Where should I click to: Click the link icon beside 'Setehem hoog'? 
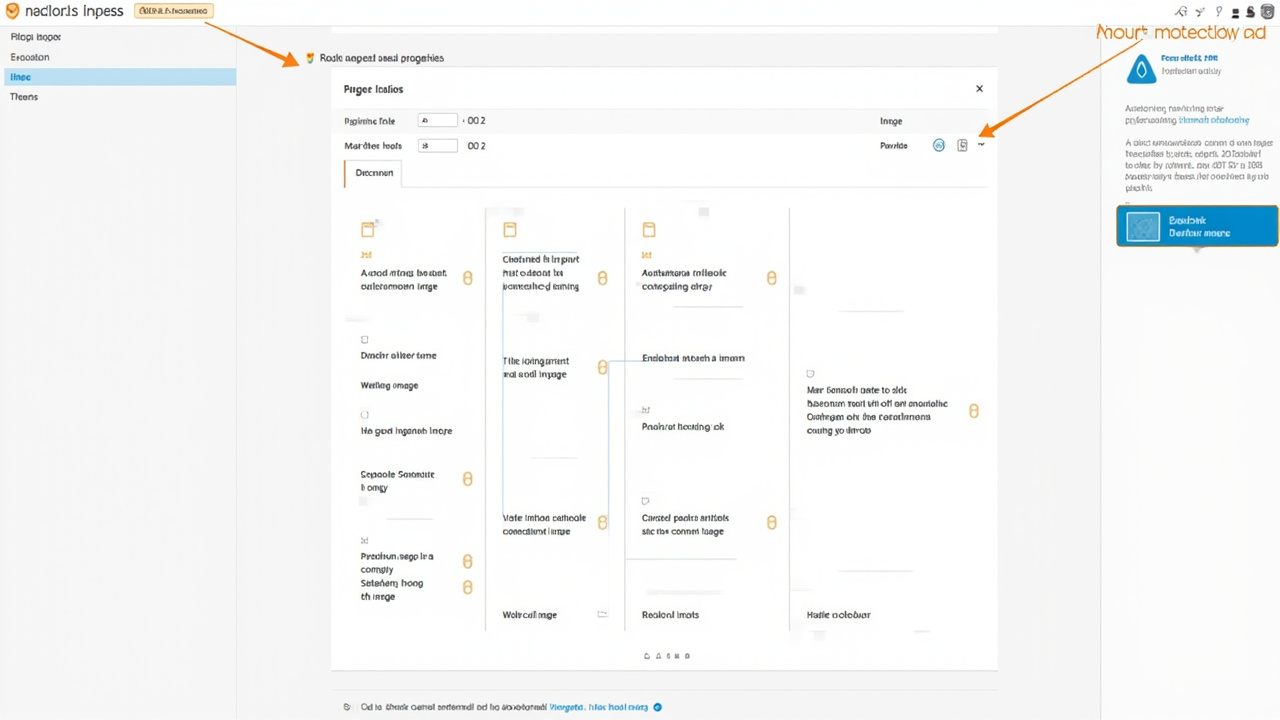point(467,587)
